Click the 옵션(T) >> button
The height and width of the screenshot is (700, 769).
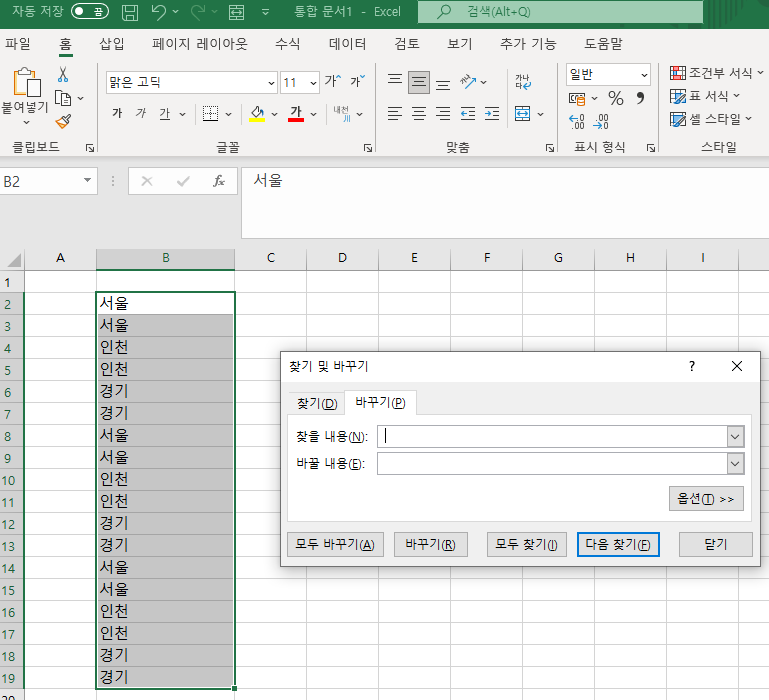706,499
